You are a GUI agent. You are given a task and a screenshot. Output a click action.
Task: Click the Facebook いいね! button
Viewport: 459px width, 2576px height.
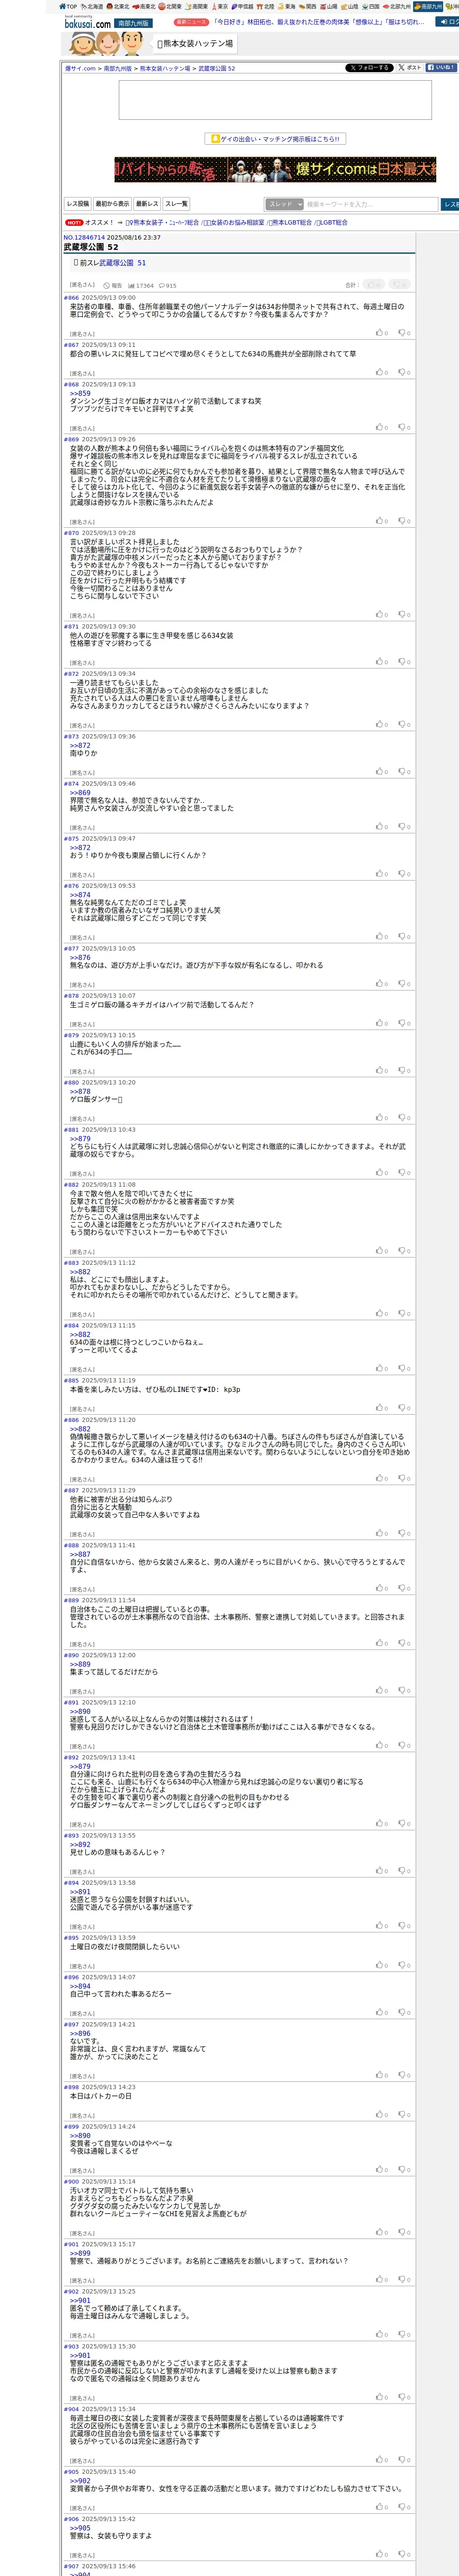point(441,68)
